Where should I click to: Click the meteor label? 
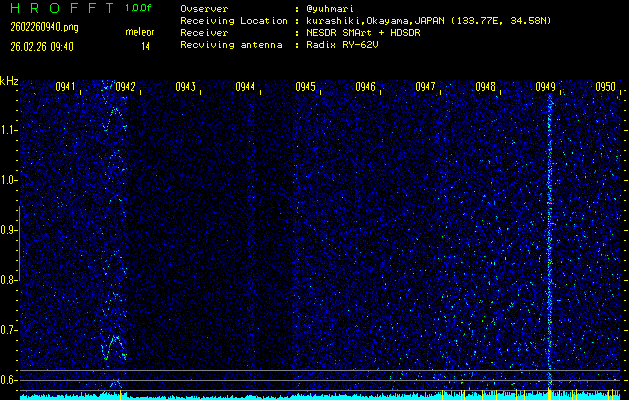tap(140, 32)
